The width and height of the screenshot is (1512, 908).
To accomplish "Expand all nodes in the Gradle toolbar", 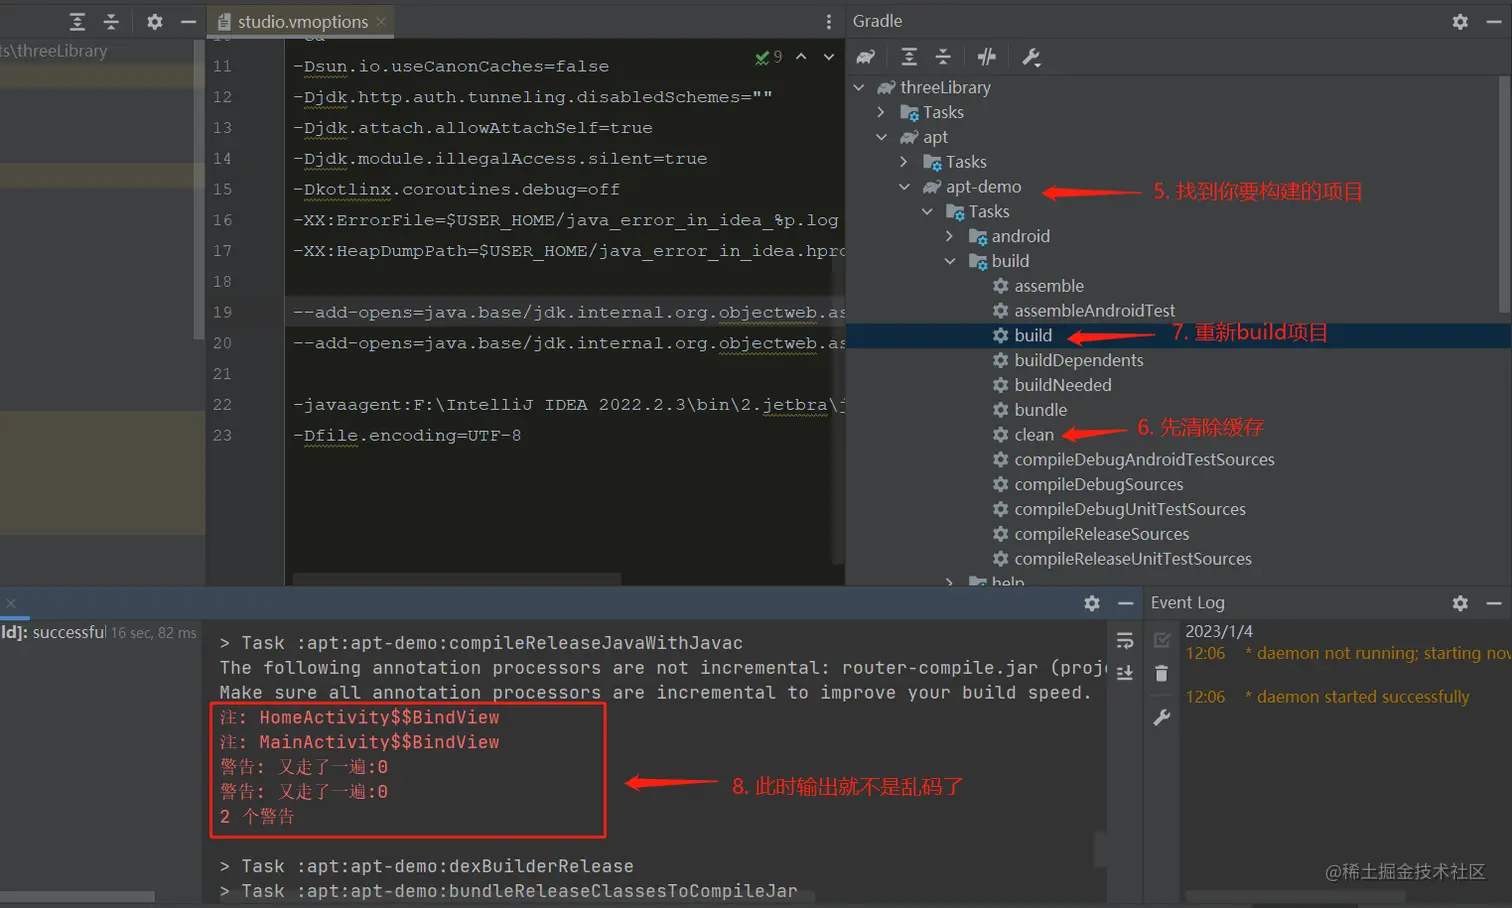I will [x=909, y=57].
